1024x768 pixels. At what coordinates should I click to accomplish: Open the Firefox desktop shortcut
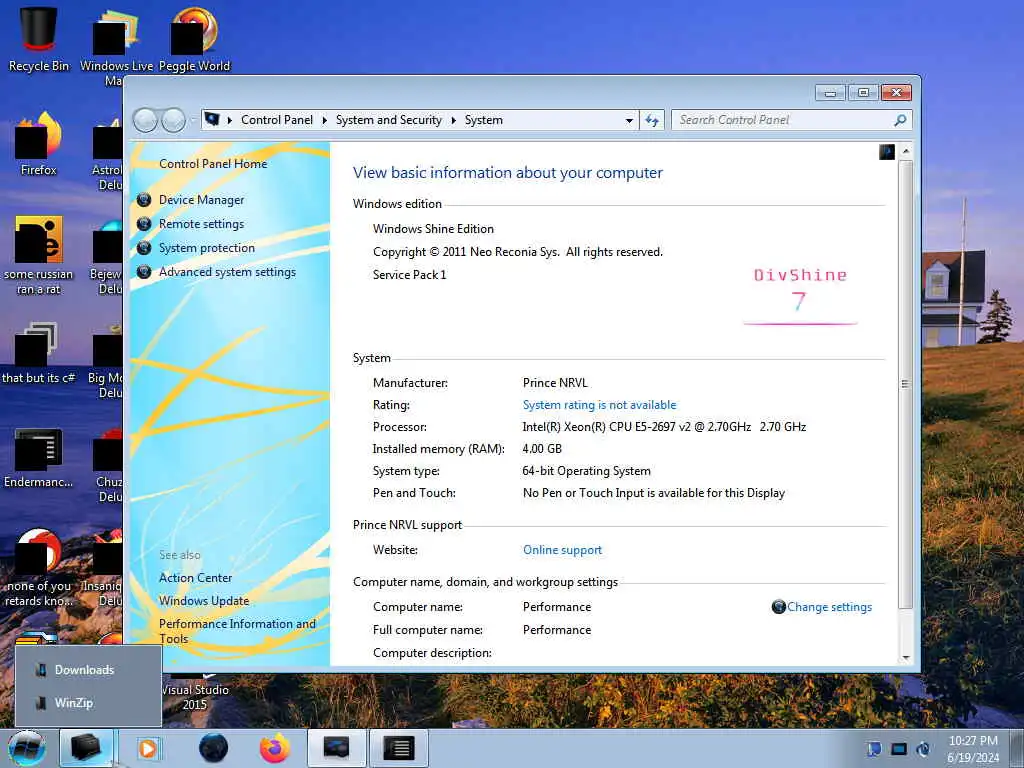point(39,144)
